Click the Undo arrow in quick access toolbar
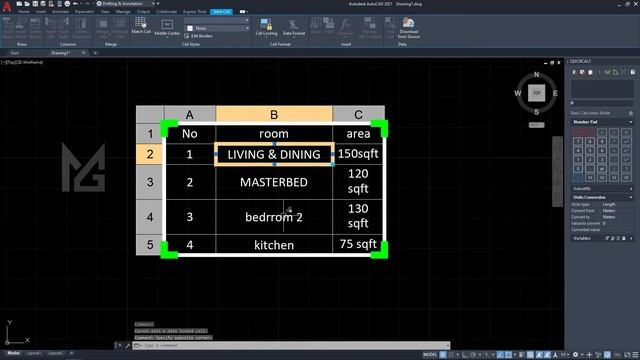 (x=76, y=4)
